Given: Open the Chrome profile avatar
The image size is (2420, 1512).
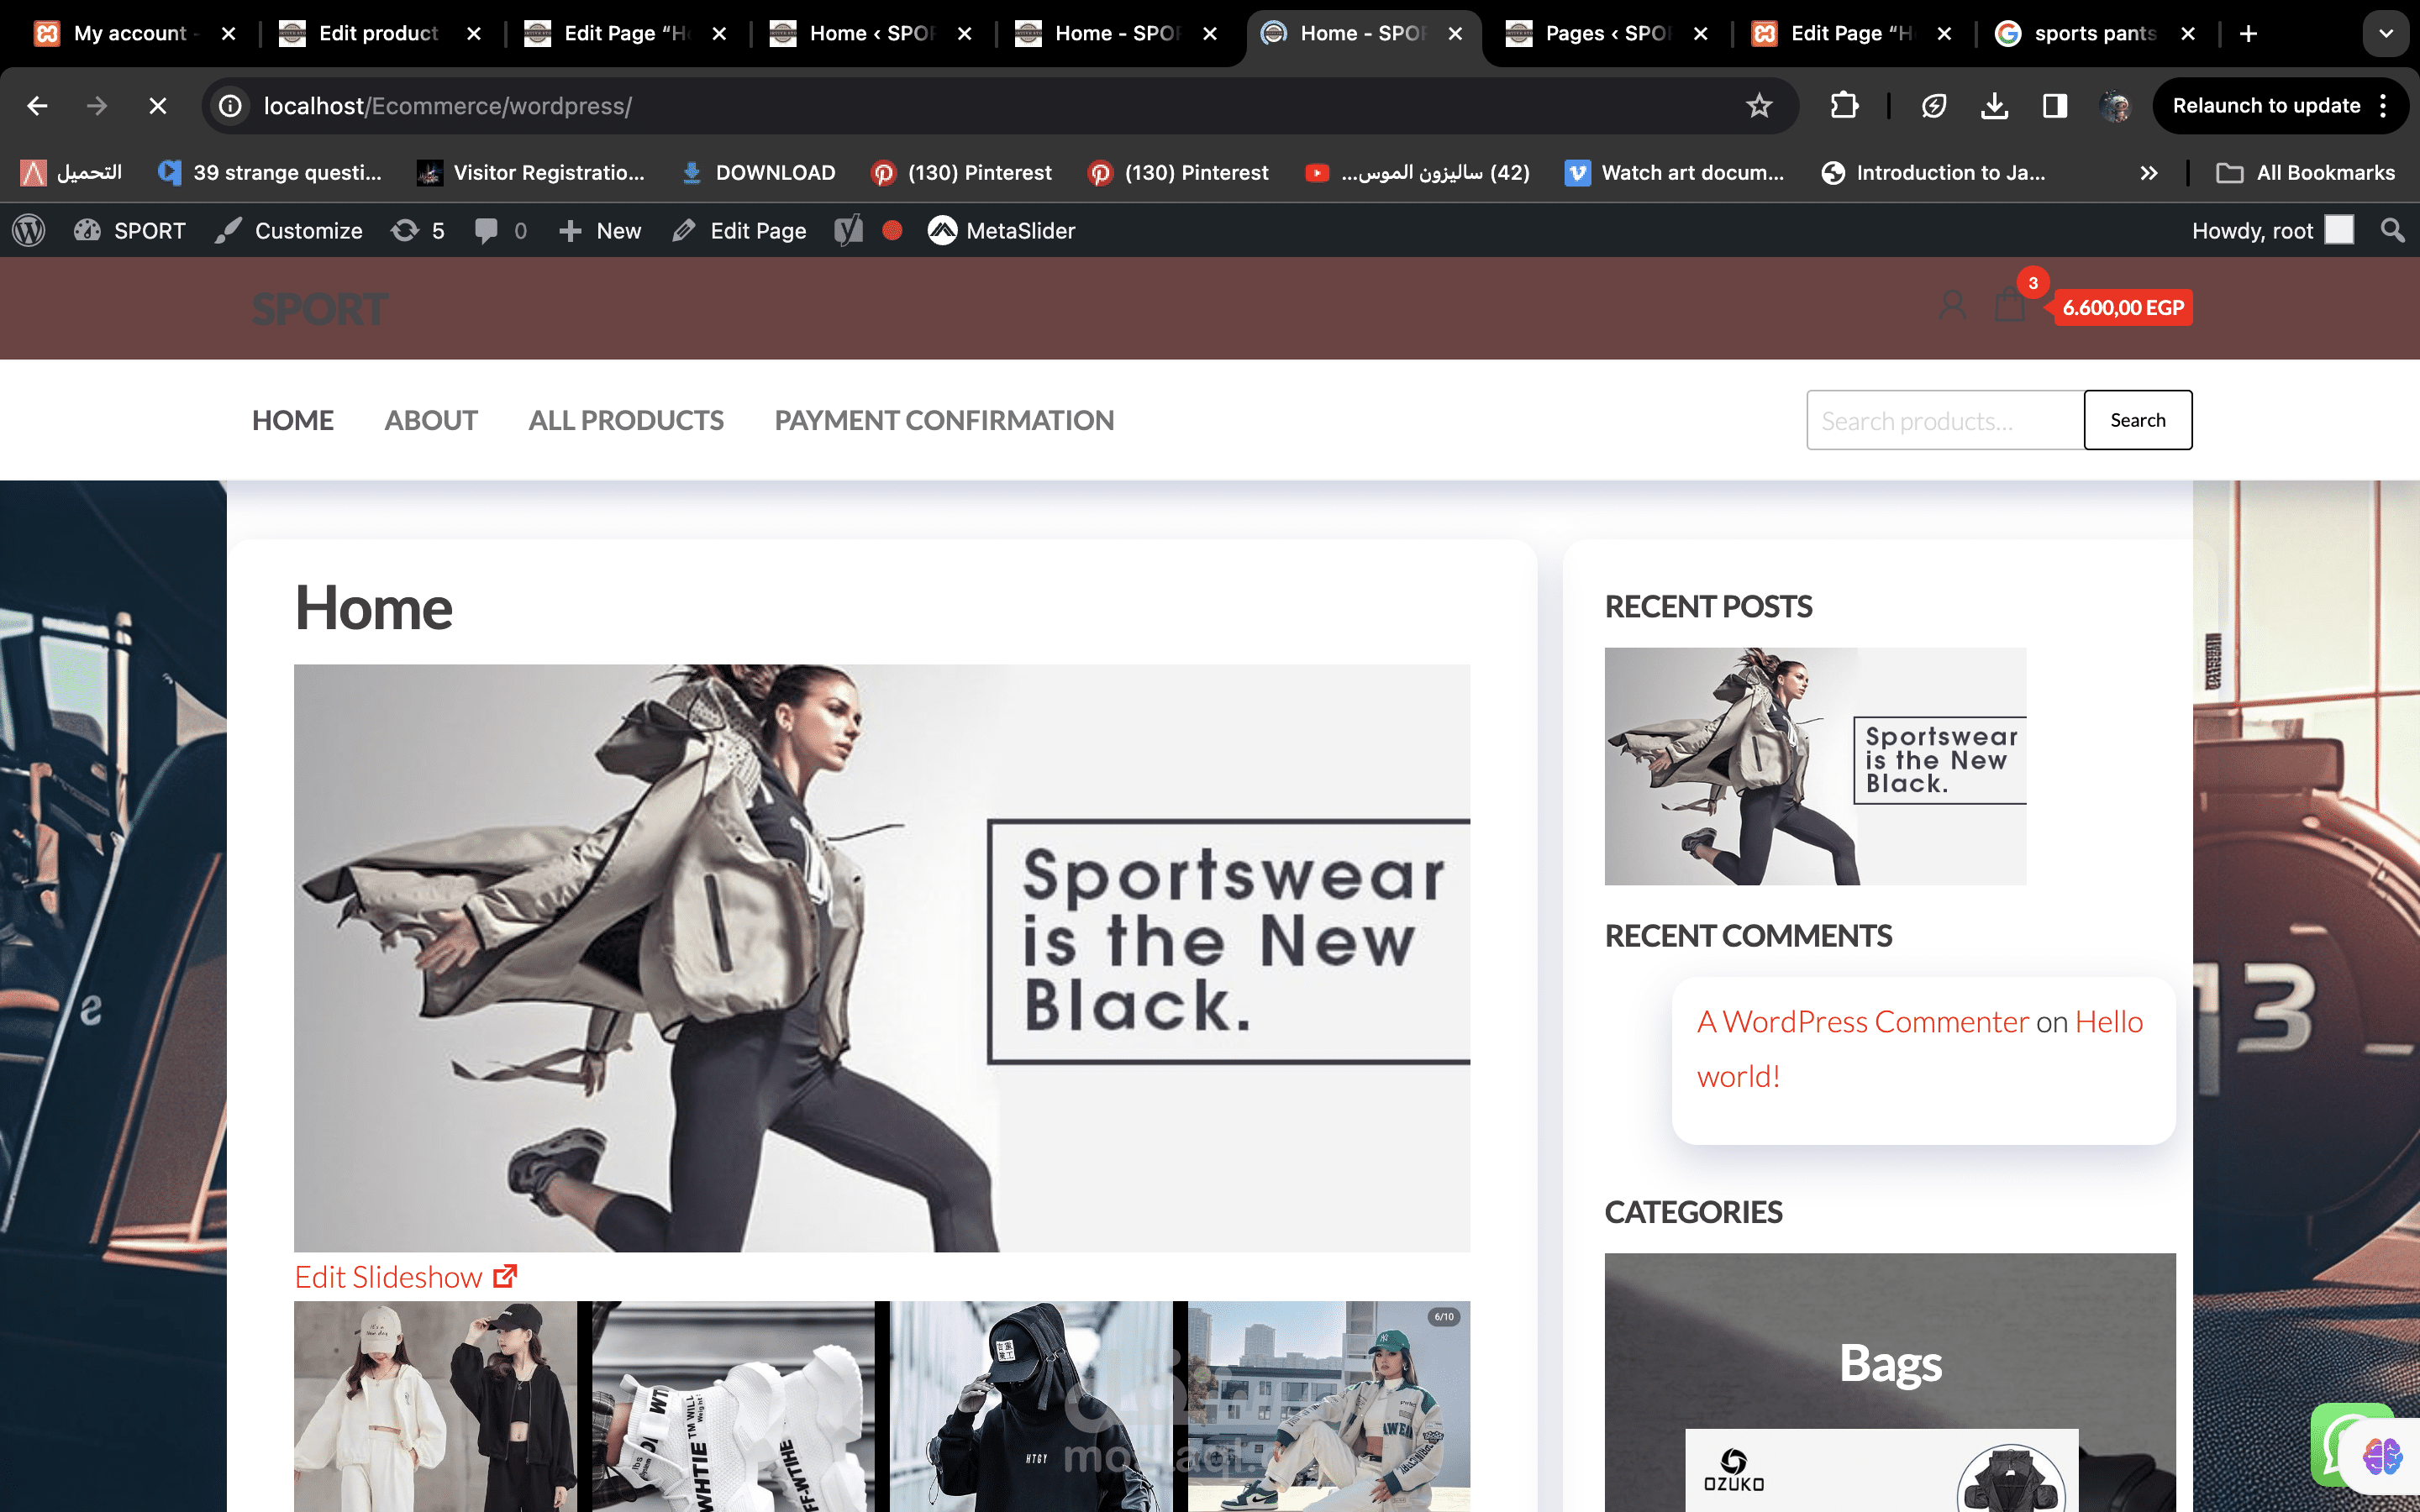Looking at the screenshot, I should [x=2115, y=106].
